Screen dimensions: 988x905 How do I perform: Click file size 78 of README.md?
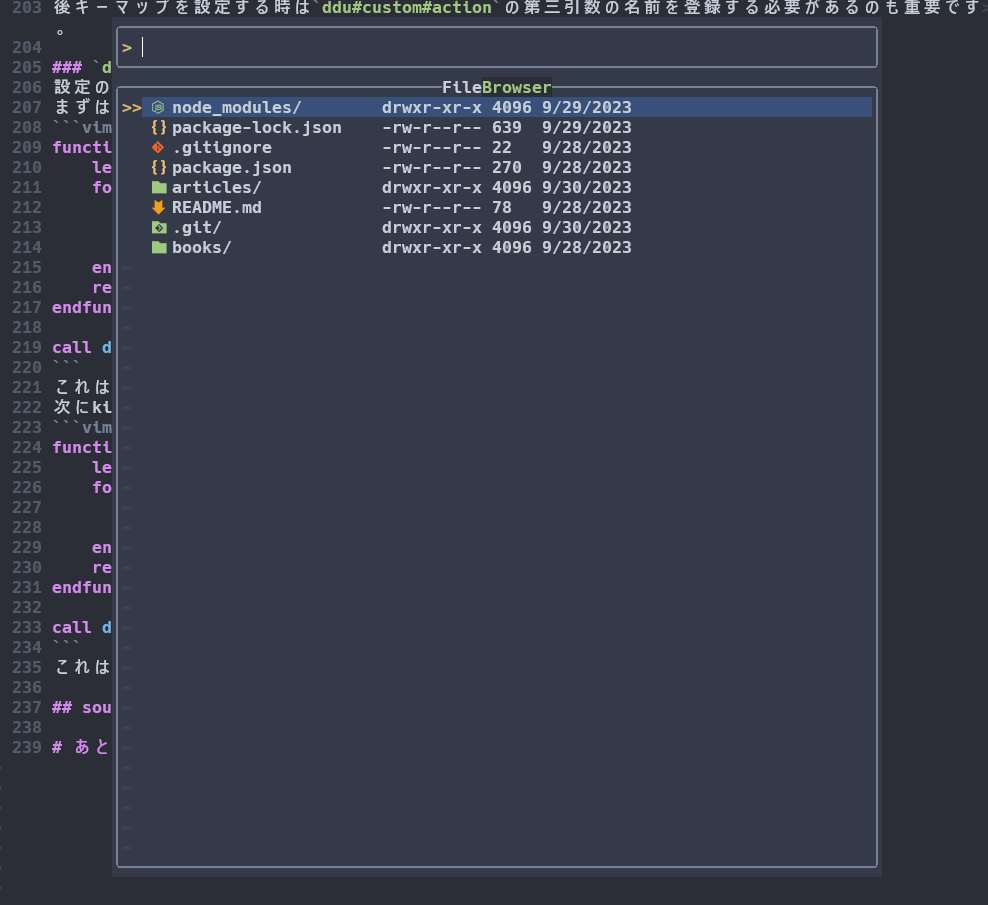coord(502,207)
